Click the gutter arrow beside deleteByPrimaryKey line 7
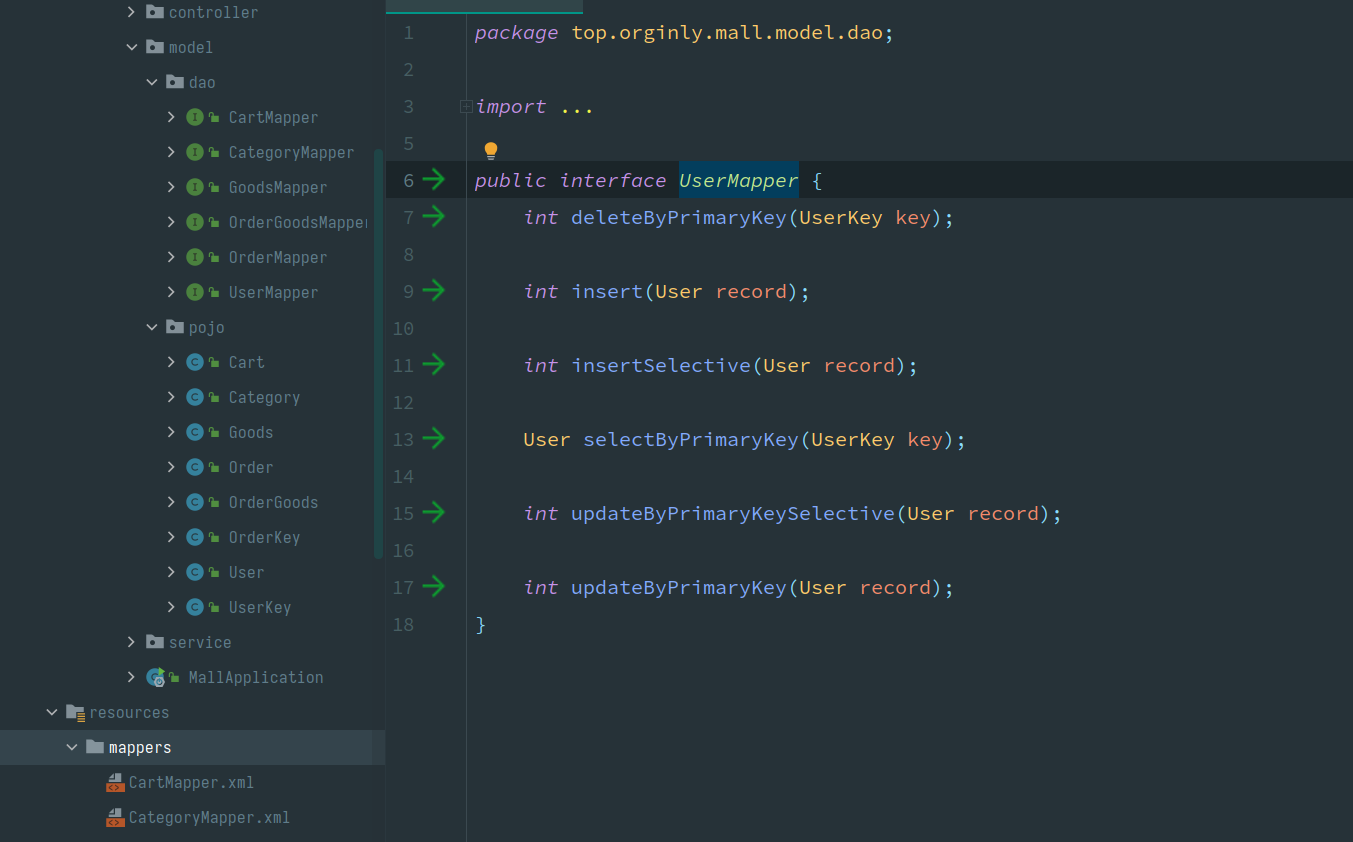Image resolution: width=1353 pixels, height=842 pixels. pos(434,216)
